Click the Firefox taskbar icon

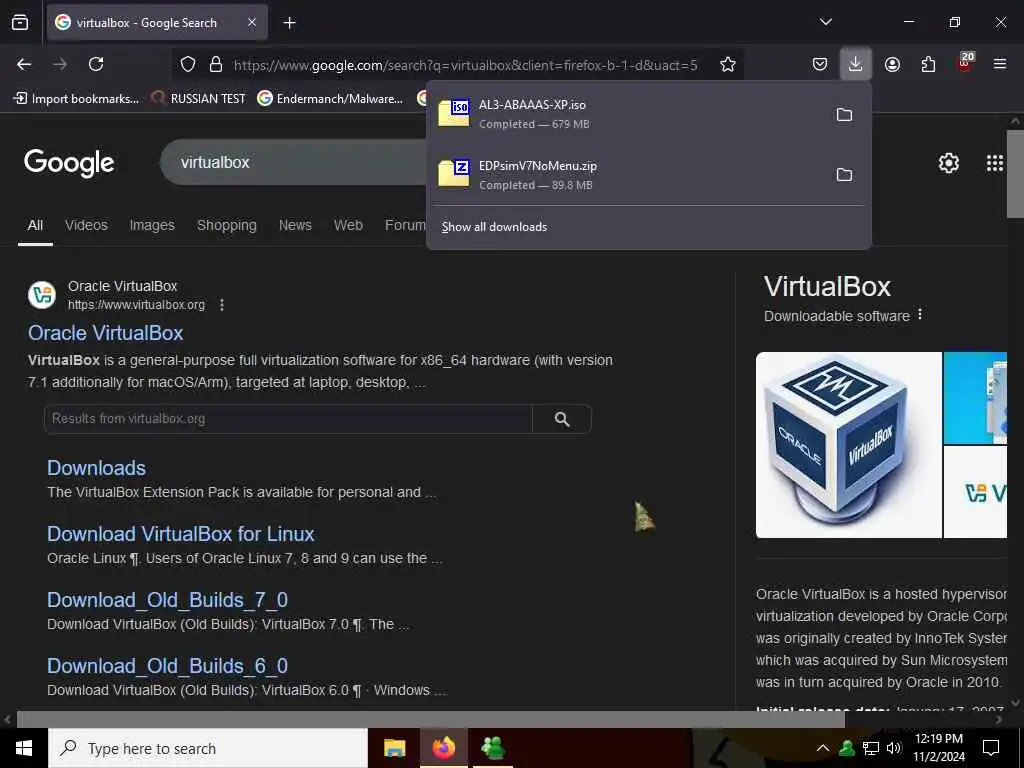point(443,748)
